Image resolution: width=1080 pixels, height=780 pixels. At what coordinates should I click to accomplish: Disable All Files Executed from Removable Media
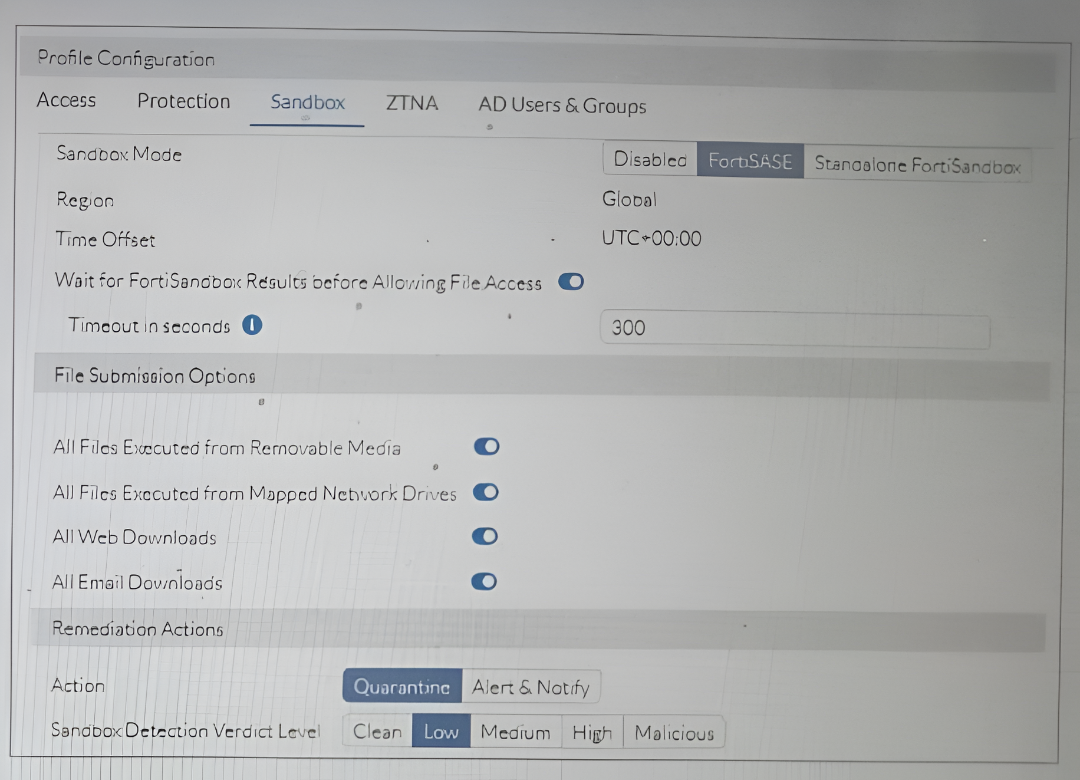(486, 446)
